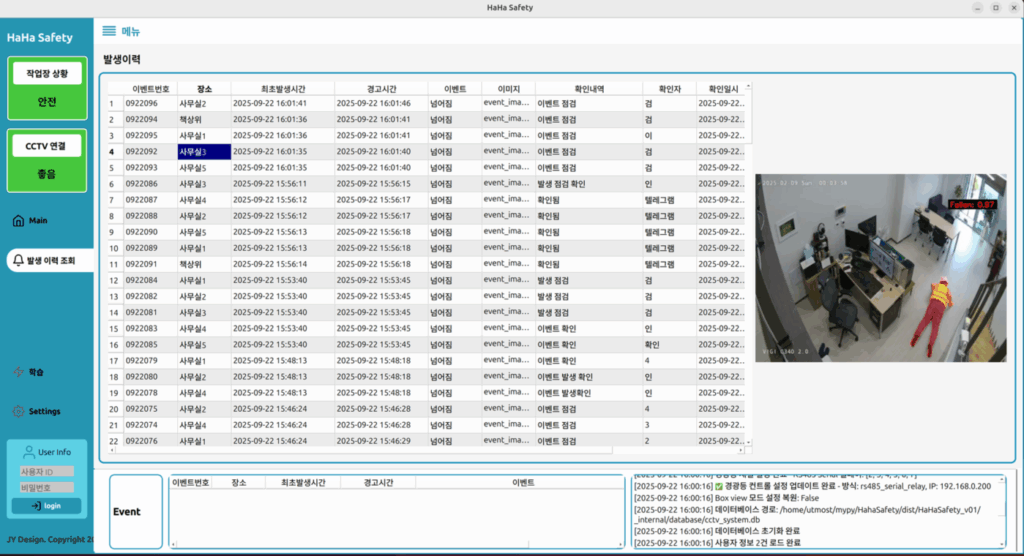The width and height of the screenshot is (1024, 556).
Task: Maximize the HaHa Safety window
Action: point(995,7)
